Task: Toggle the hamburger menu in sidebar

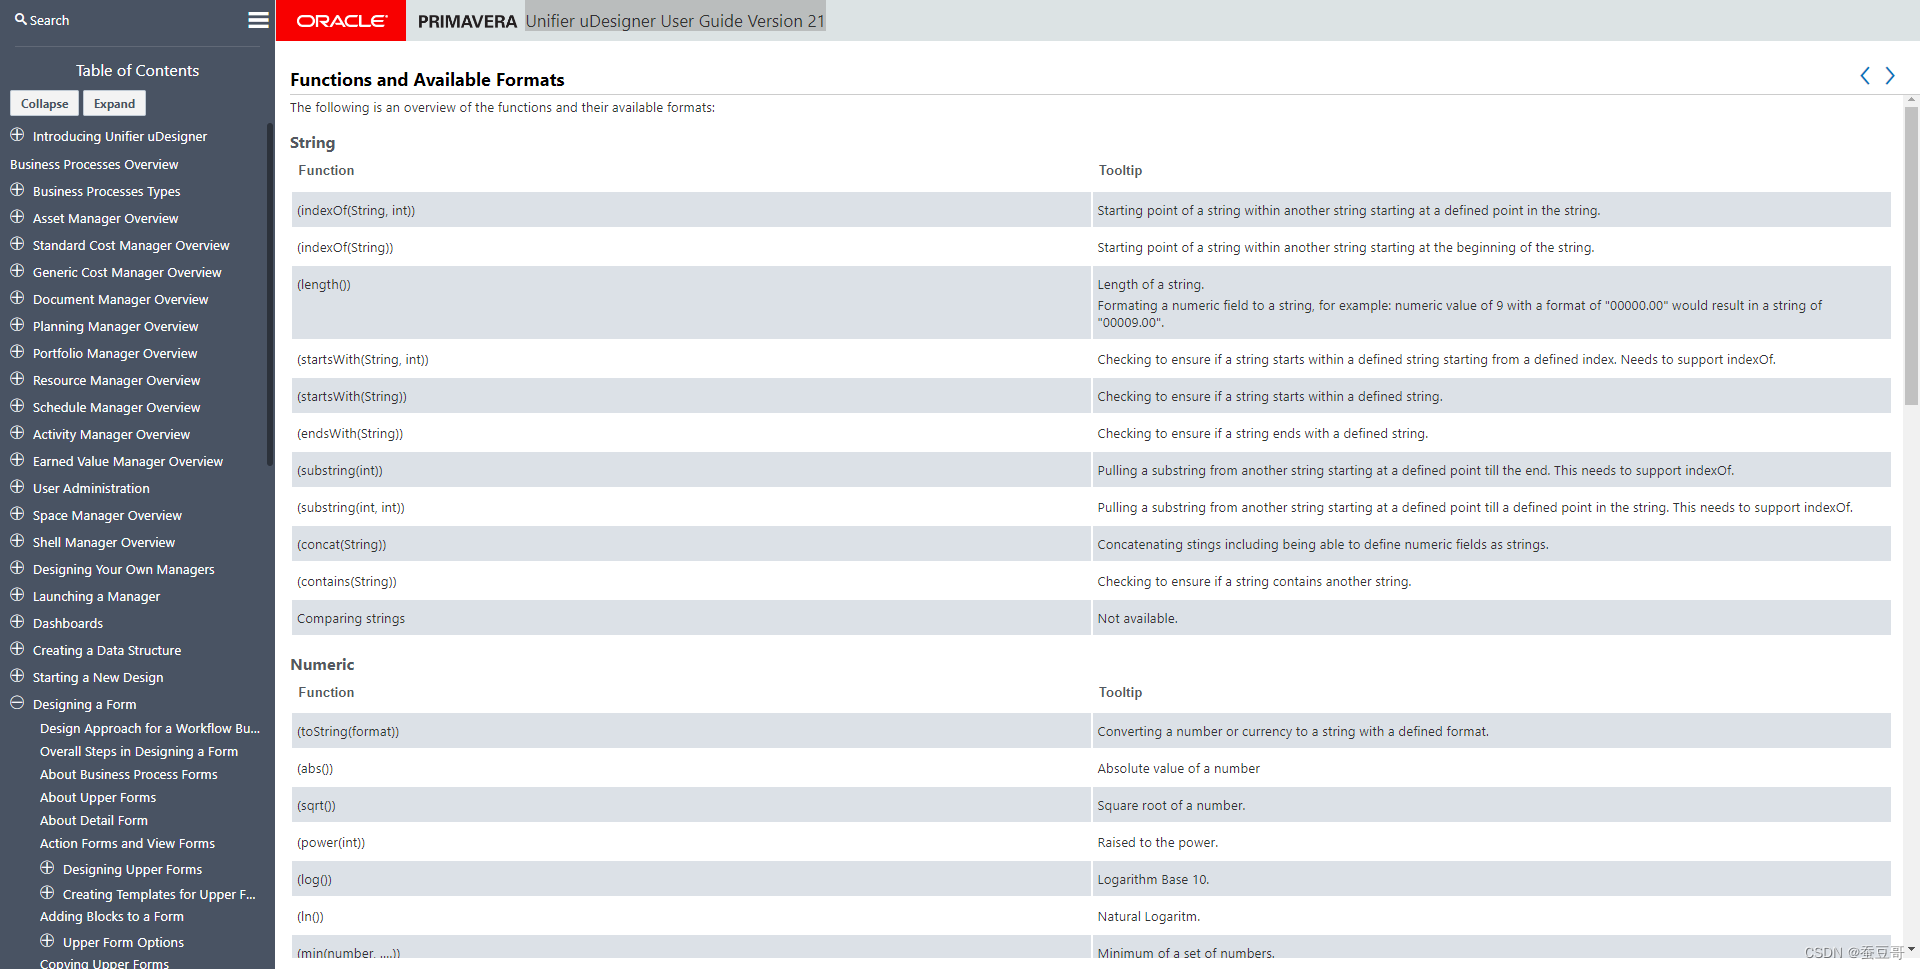Action: tap(258, 20)
